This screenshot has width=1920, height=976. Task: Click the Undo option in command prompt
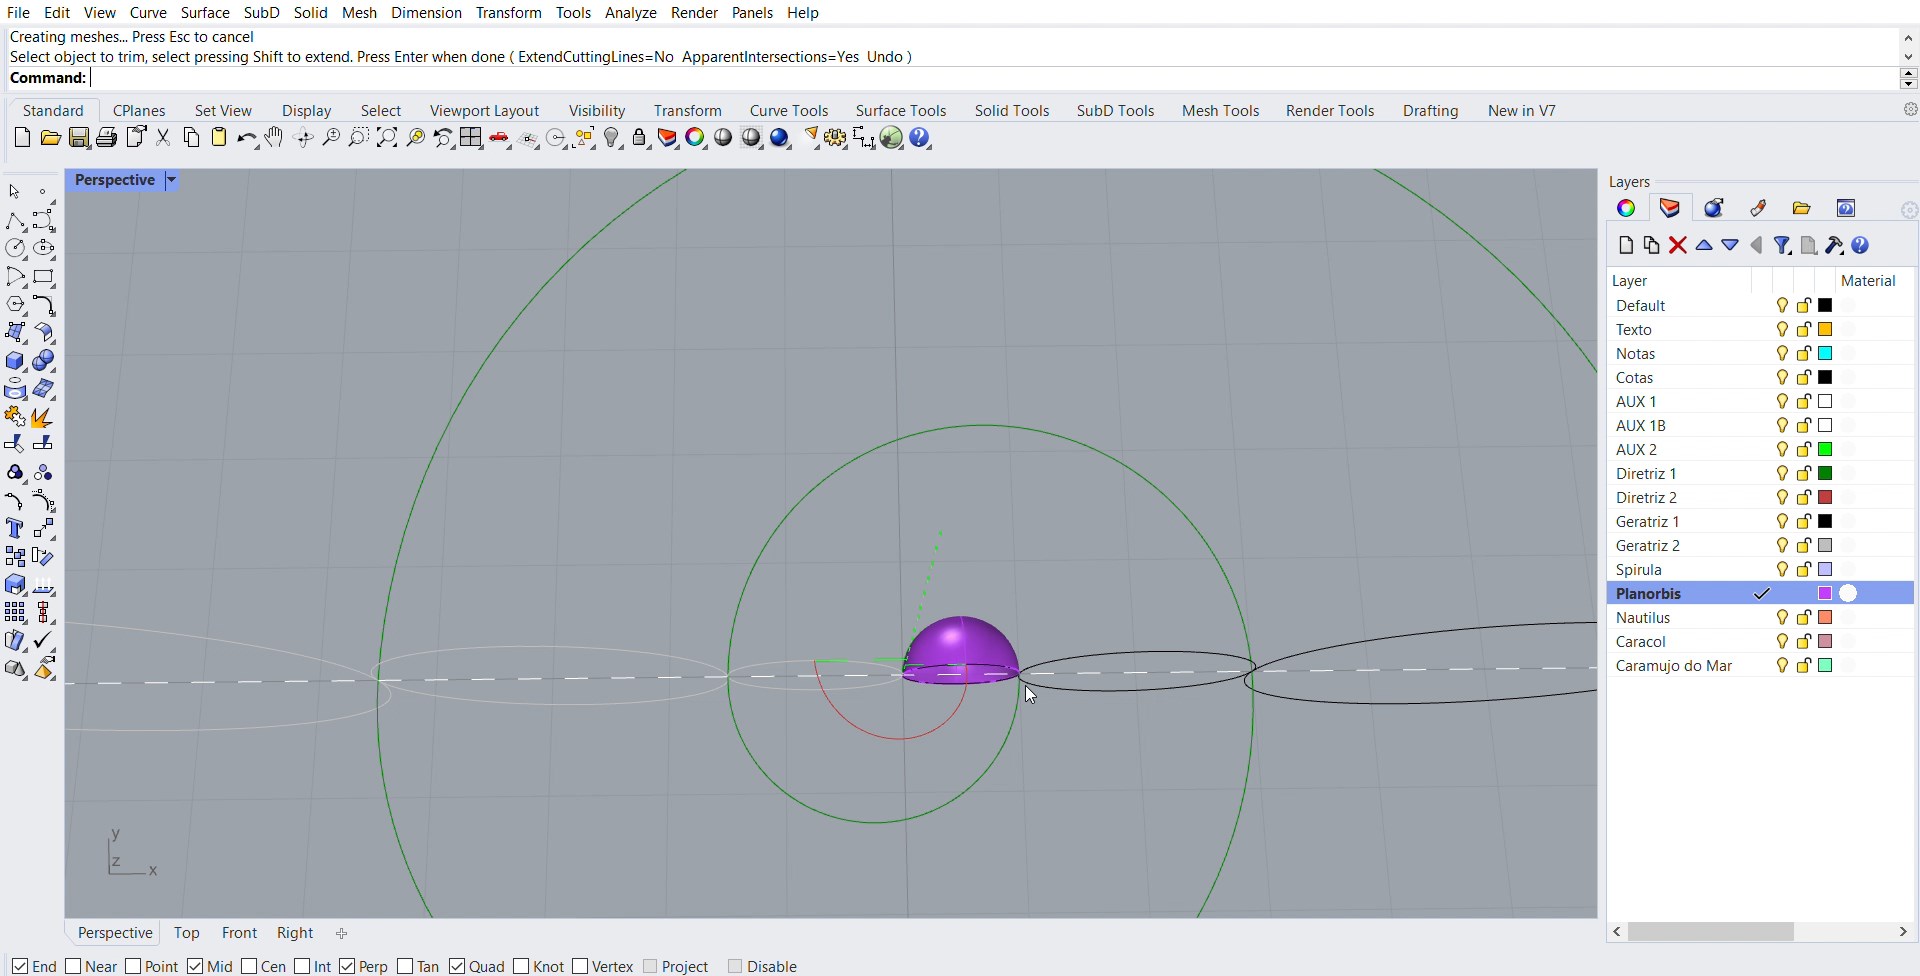(884, 57)
